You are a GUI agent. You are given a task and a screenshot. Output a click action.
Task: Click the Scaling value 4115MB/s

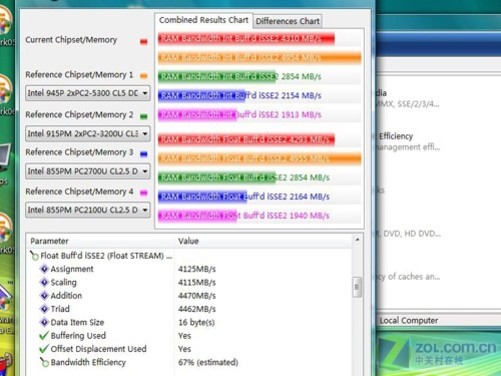click(197, 282)
